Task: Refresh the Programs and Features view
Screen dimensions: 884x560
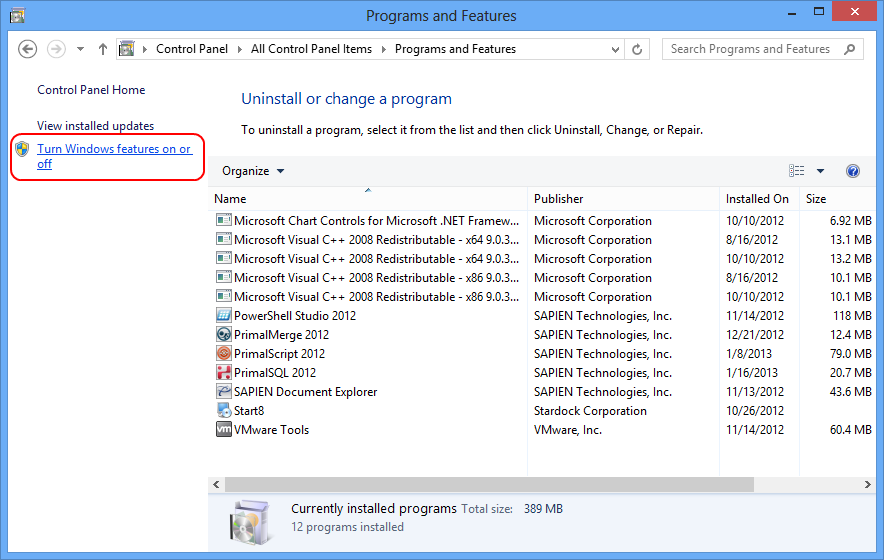Action: (x=637, y=49)
